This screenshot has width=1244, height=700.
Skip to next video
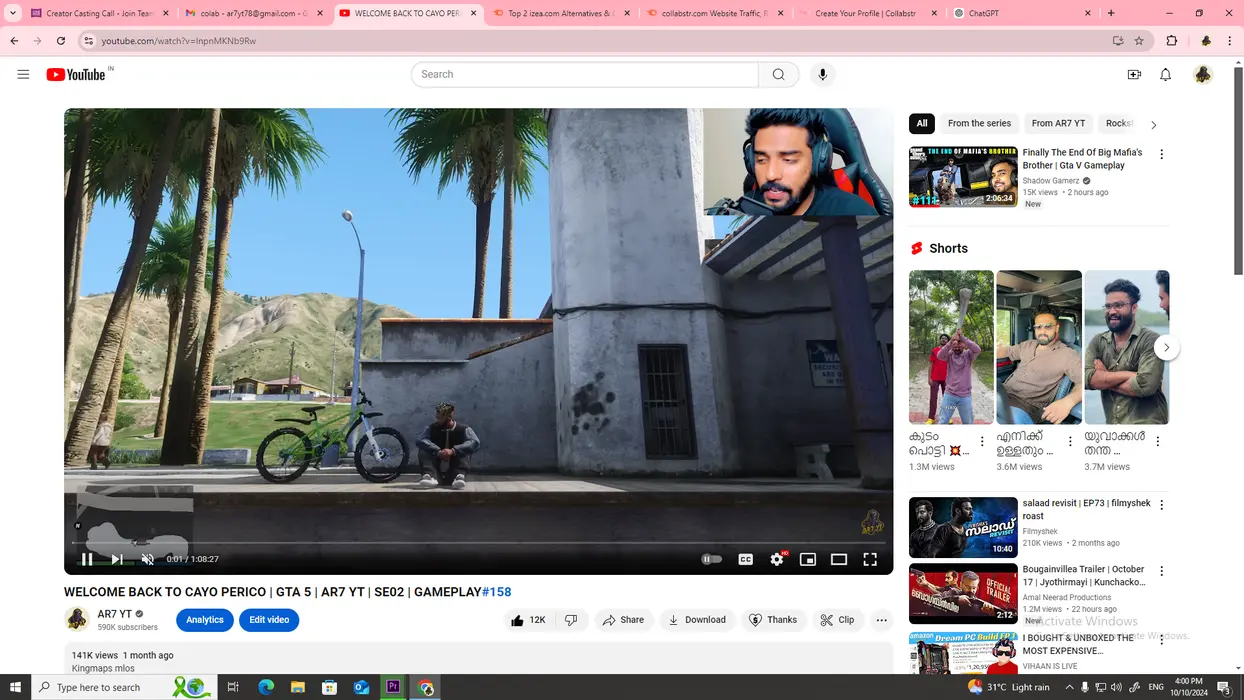[117, 559]
